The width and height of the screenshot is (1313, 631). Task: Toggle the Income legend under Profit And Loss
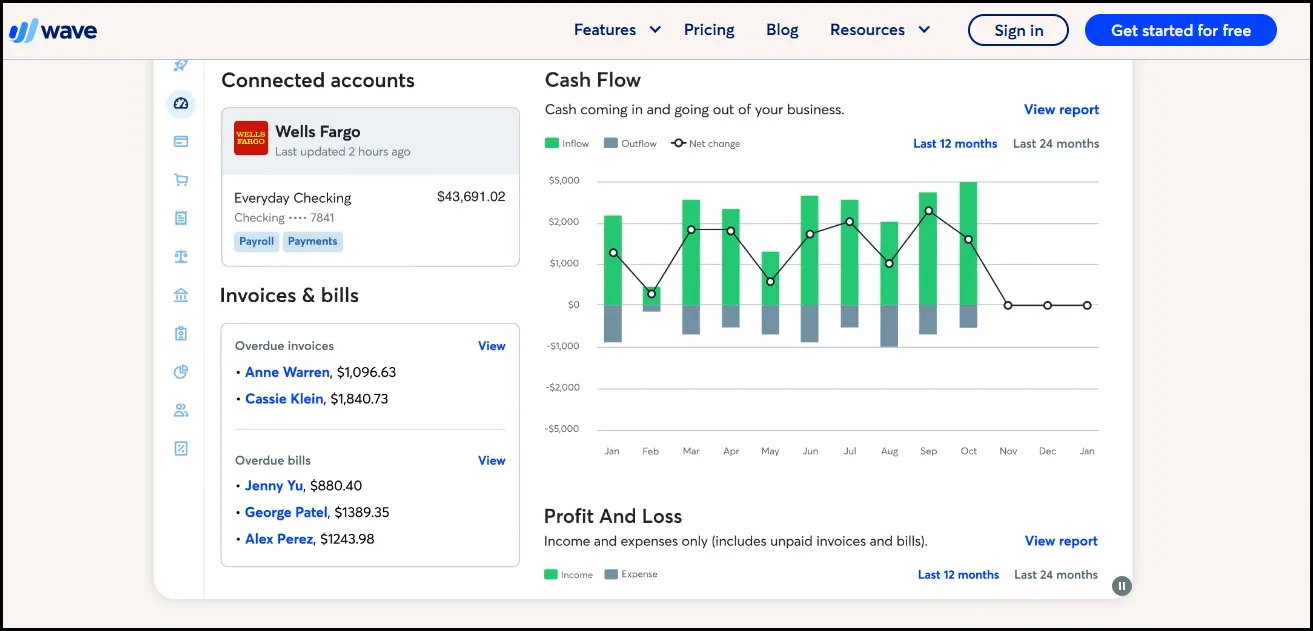(568, 574)
